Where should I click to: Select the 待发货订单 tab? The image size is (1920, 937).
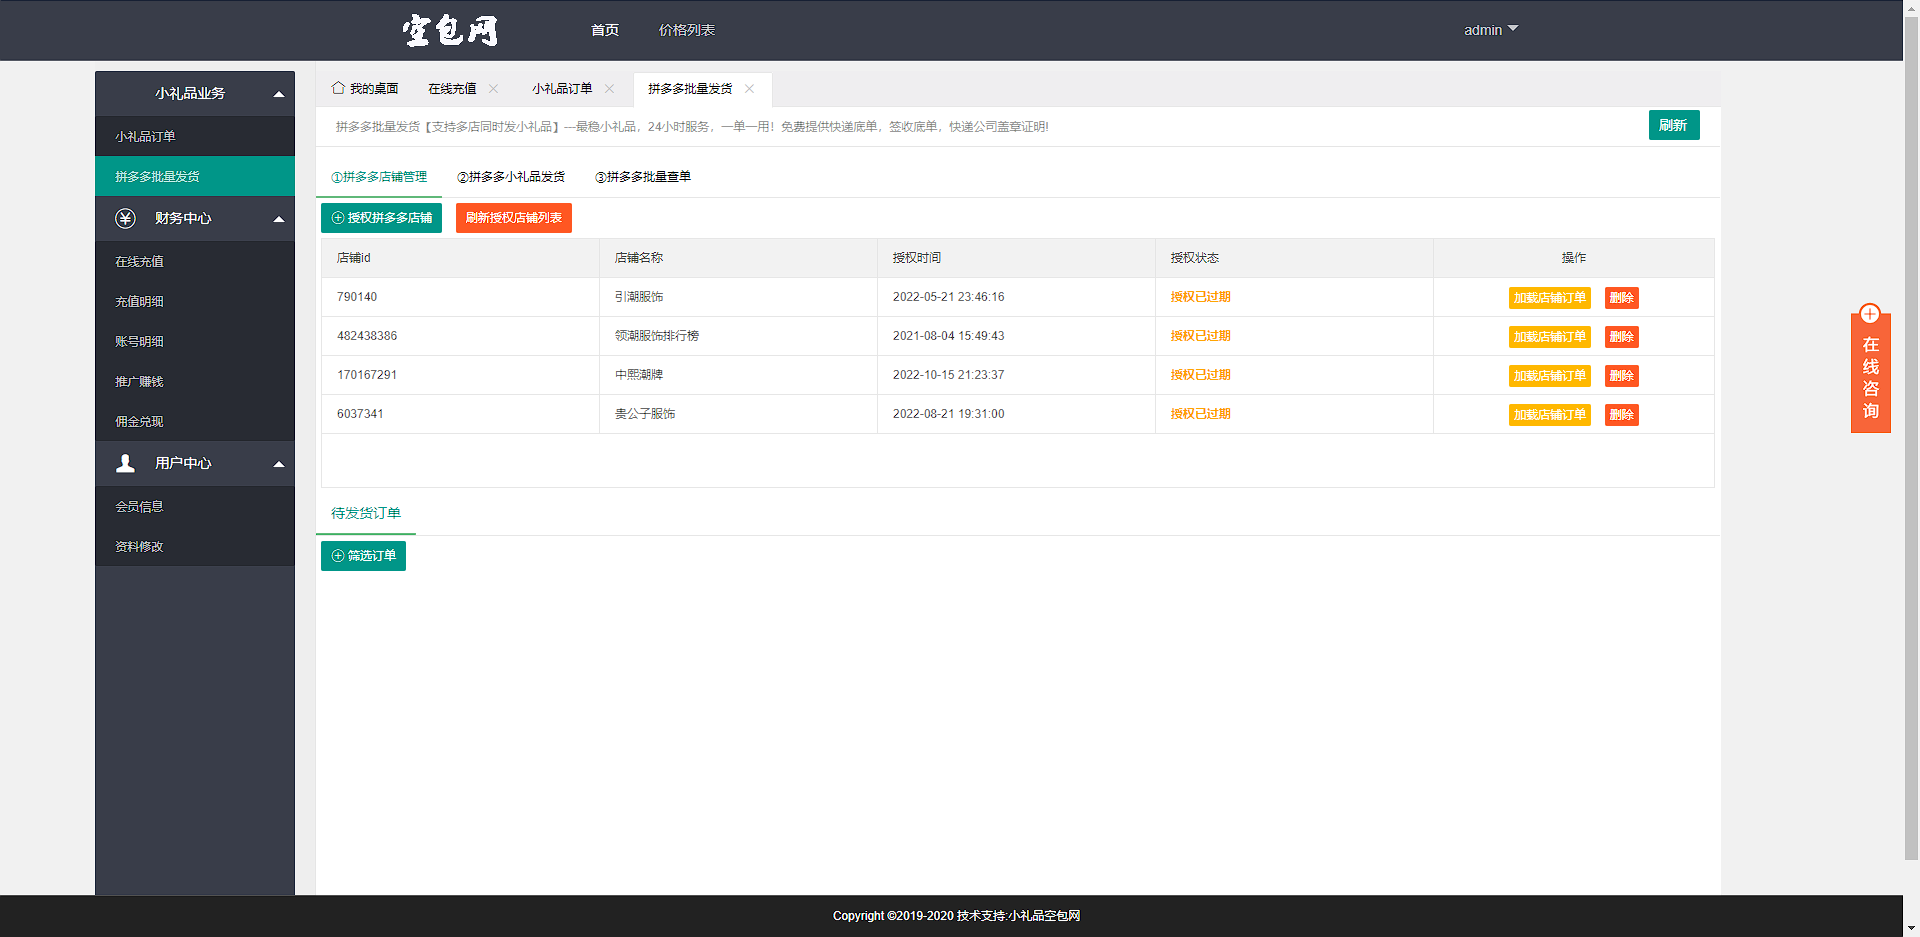click(366, 513)
